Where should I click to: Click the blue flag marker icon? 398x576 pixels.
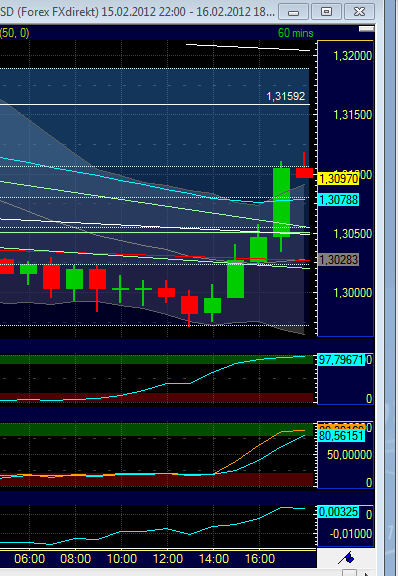tap(346, 558)
